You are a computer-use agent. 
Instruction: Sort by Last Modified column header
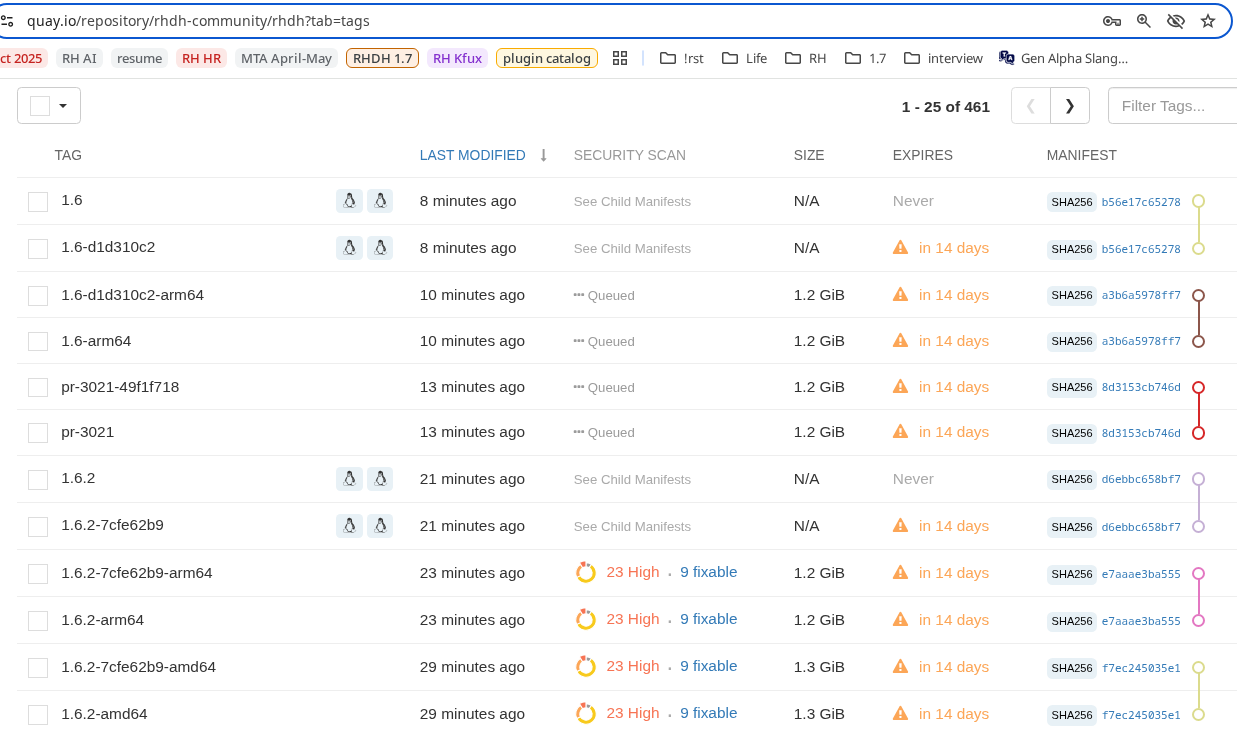coord(472,155)
